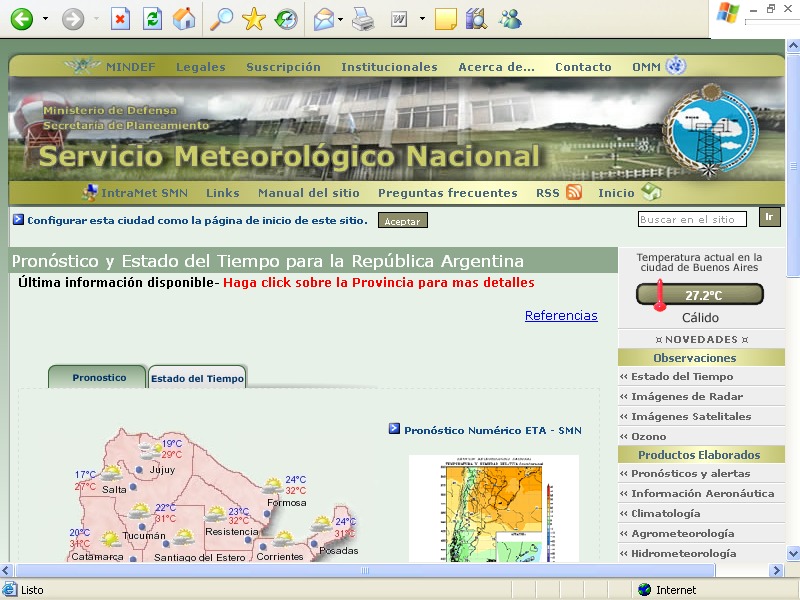The width and height of the screenshot is (800, 600).
Task: Click the Referencias link
Action: [561, 315]
